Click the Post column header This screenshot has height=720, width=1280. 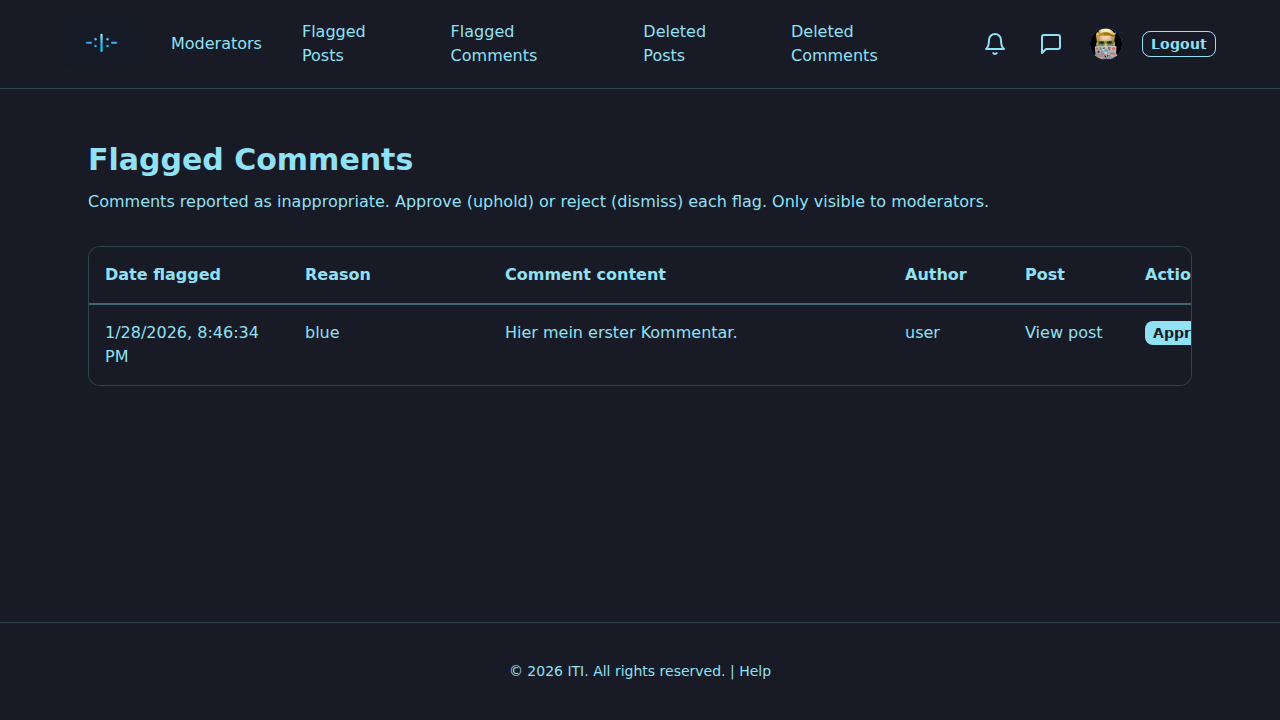point(1045,274)
